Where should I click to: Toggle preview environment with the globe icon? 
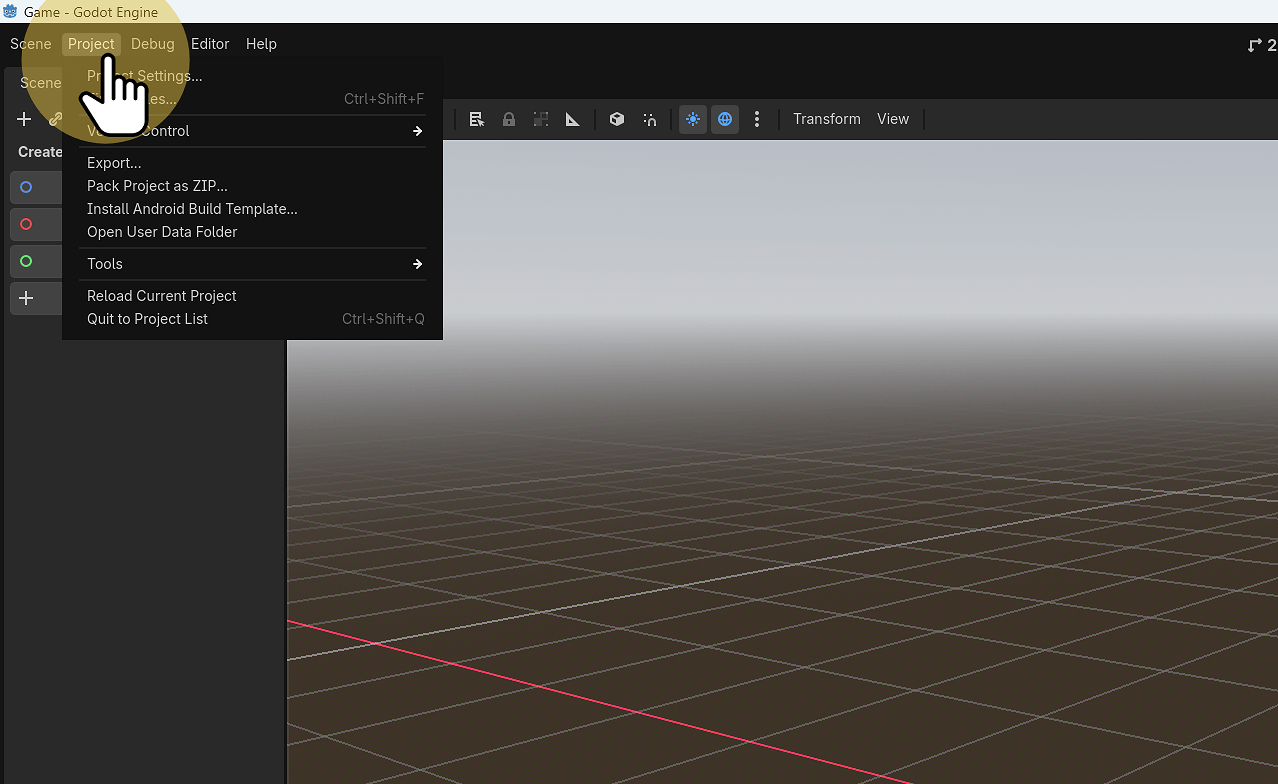coord(725,119)
